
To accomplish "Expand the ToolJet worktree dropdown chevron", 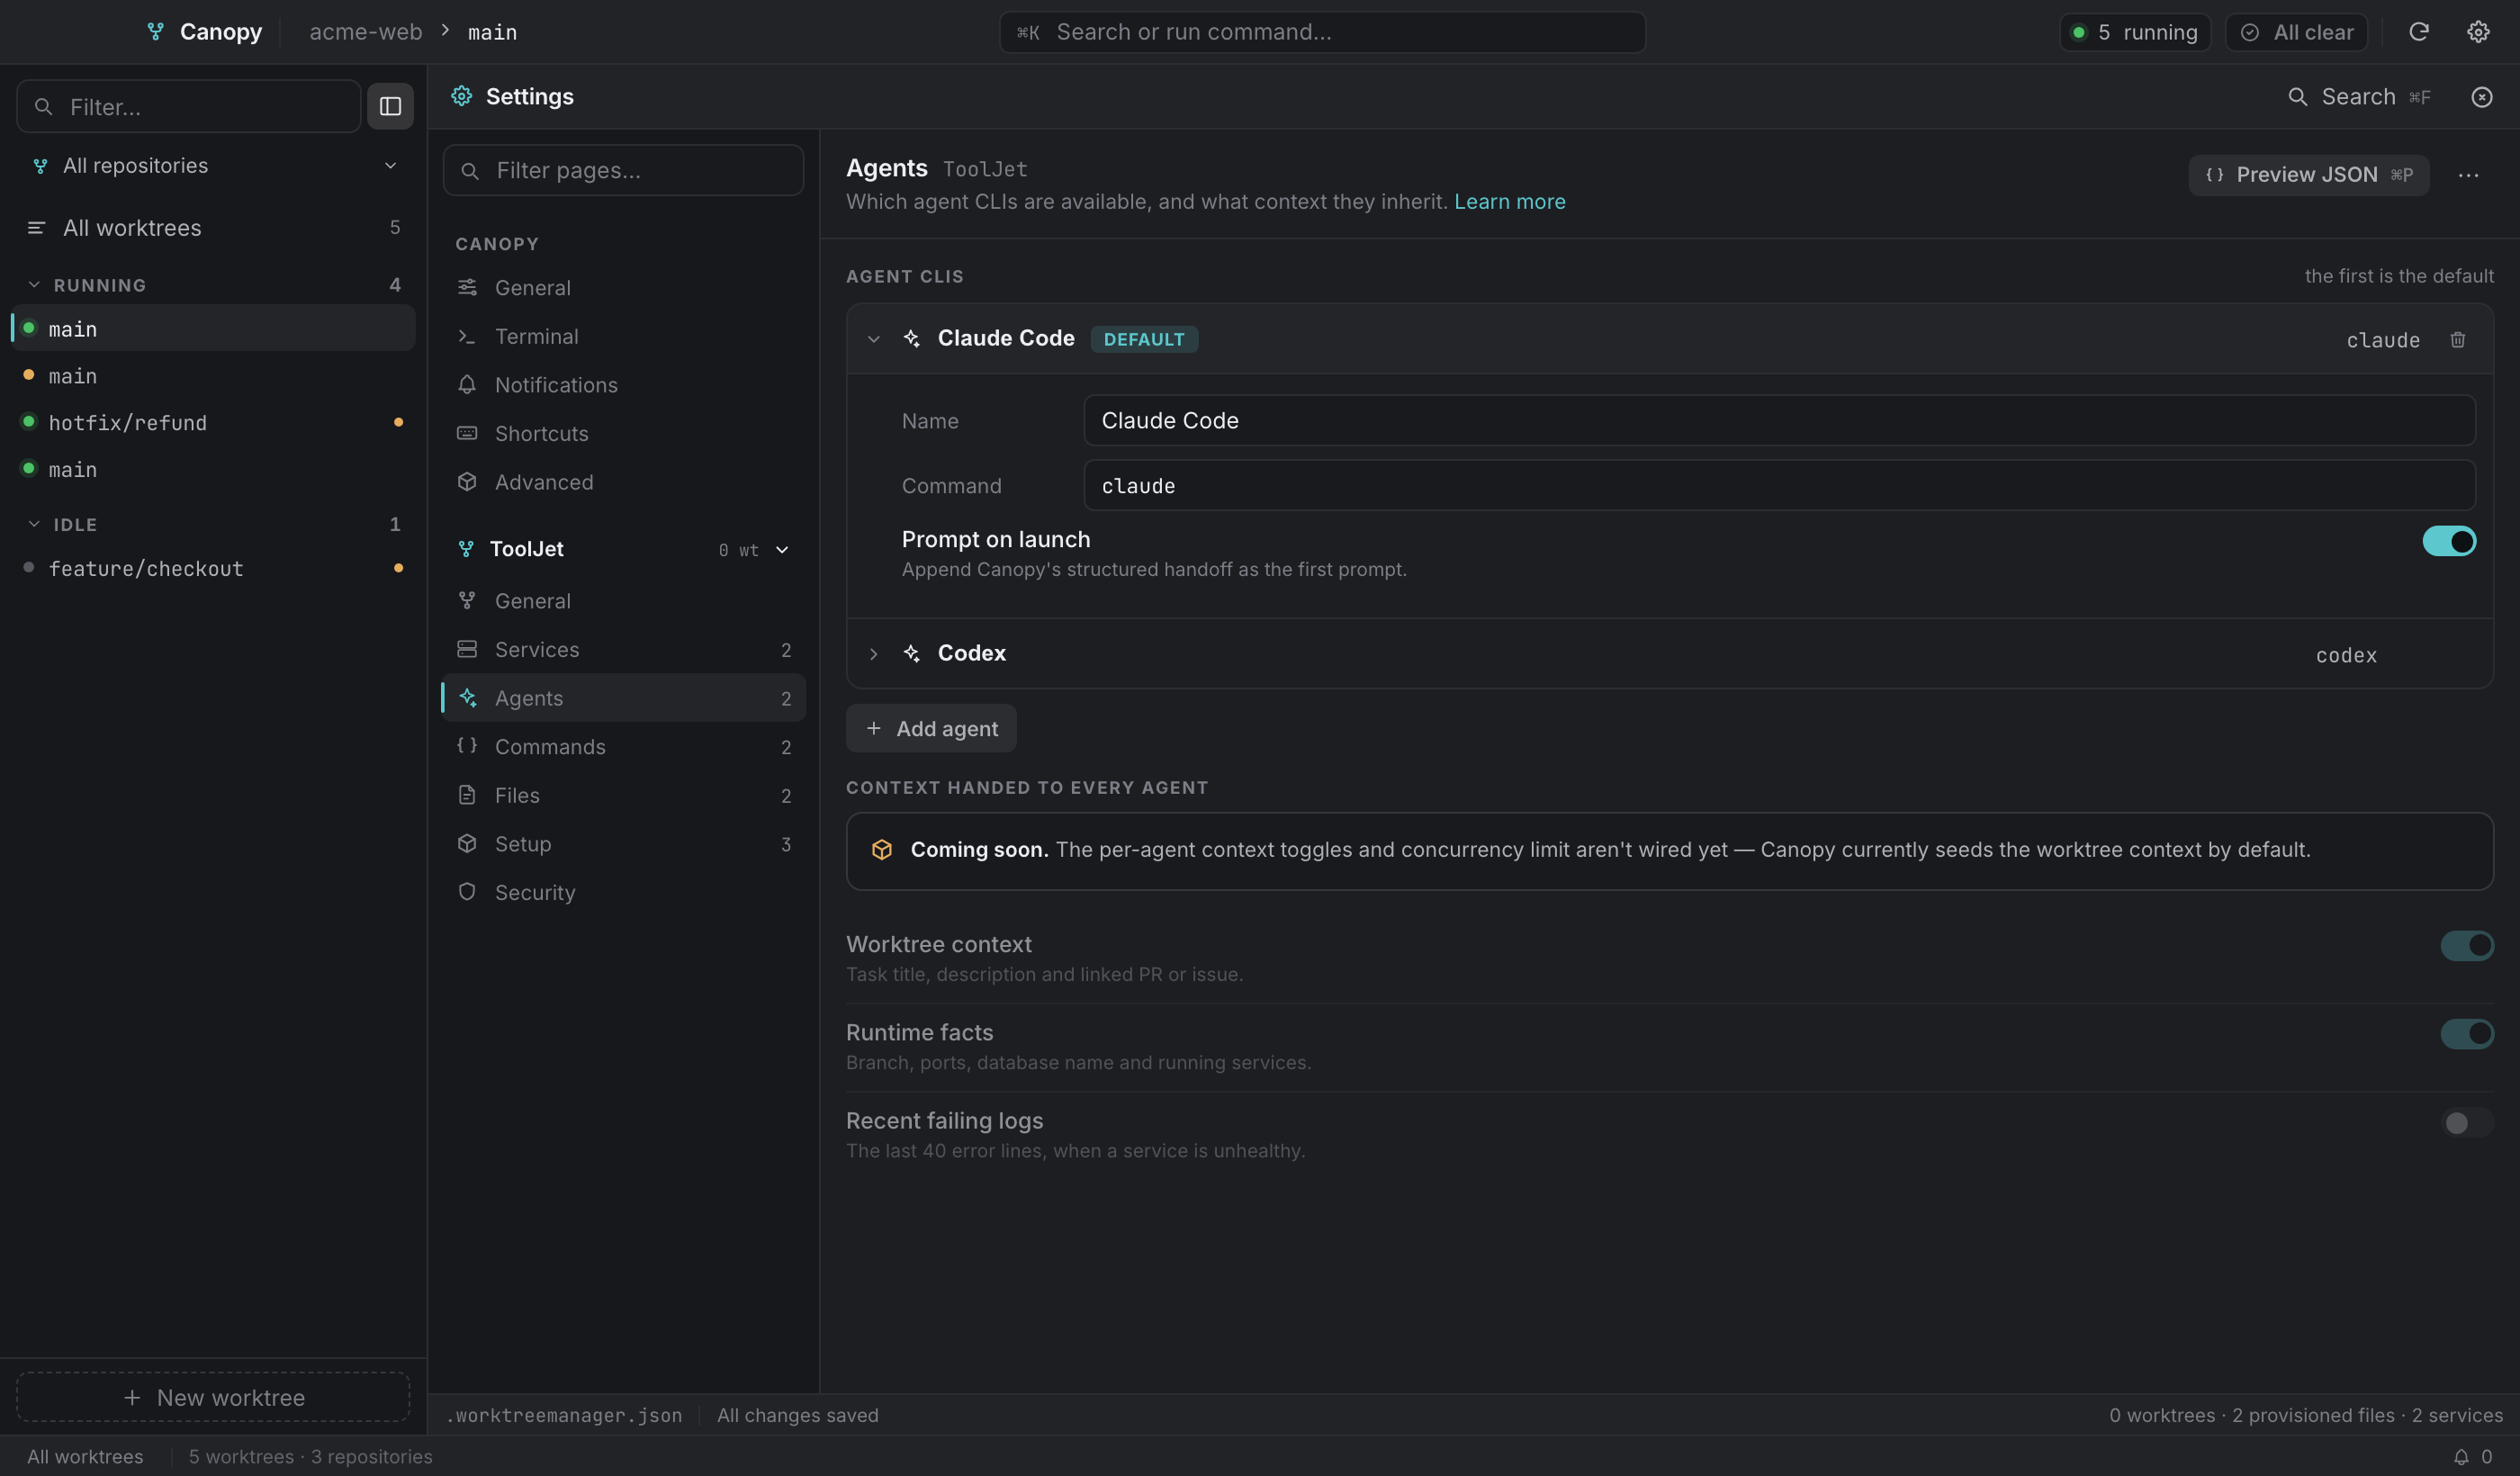I will coord(782,550).
